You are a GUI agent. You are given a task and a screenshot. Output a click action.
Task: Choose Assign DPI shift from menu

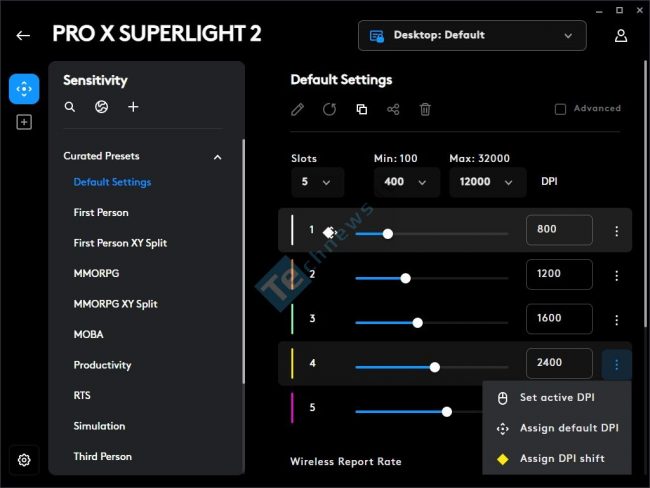(x=557, y=459)
